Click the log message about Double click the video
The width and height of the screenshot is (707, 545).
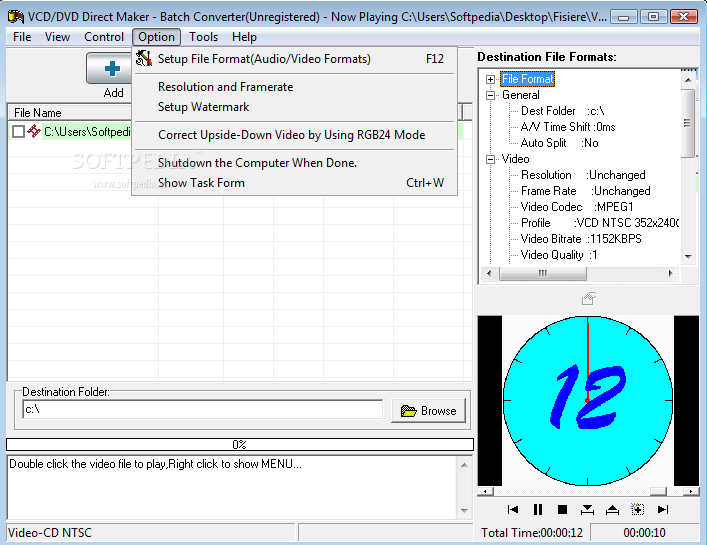coord(156,464)
